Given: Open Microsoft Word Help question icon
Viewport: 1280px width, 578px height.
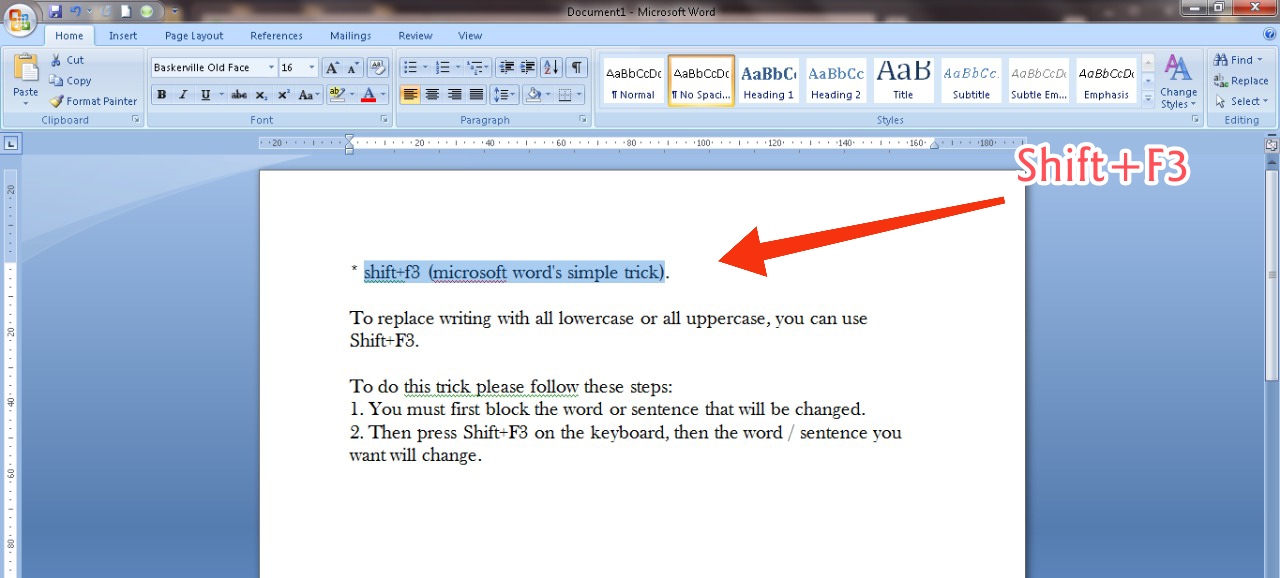Looking at the screenshot, I should coord(1269,35).
